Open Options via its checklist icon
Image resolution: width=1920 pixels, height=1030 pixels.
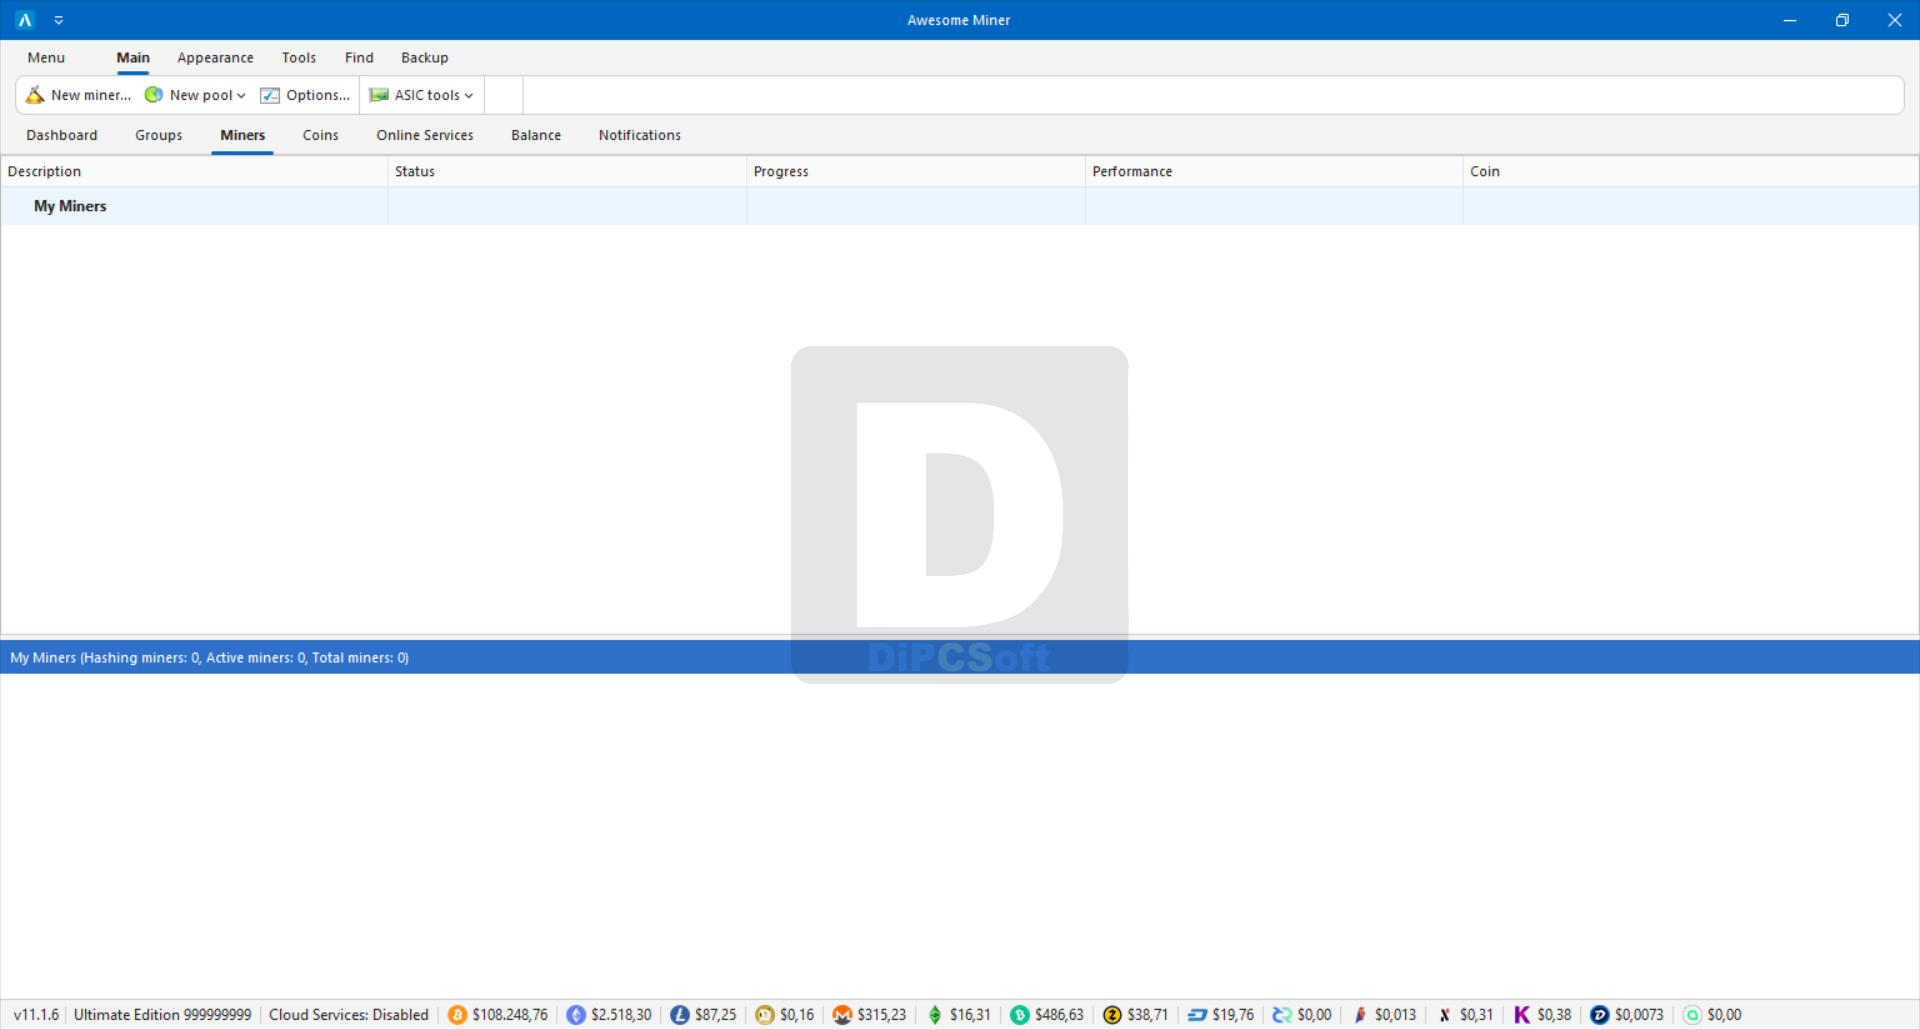[x=270, y=95]
